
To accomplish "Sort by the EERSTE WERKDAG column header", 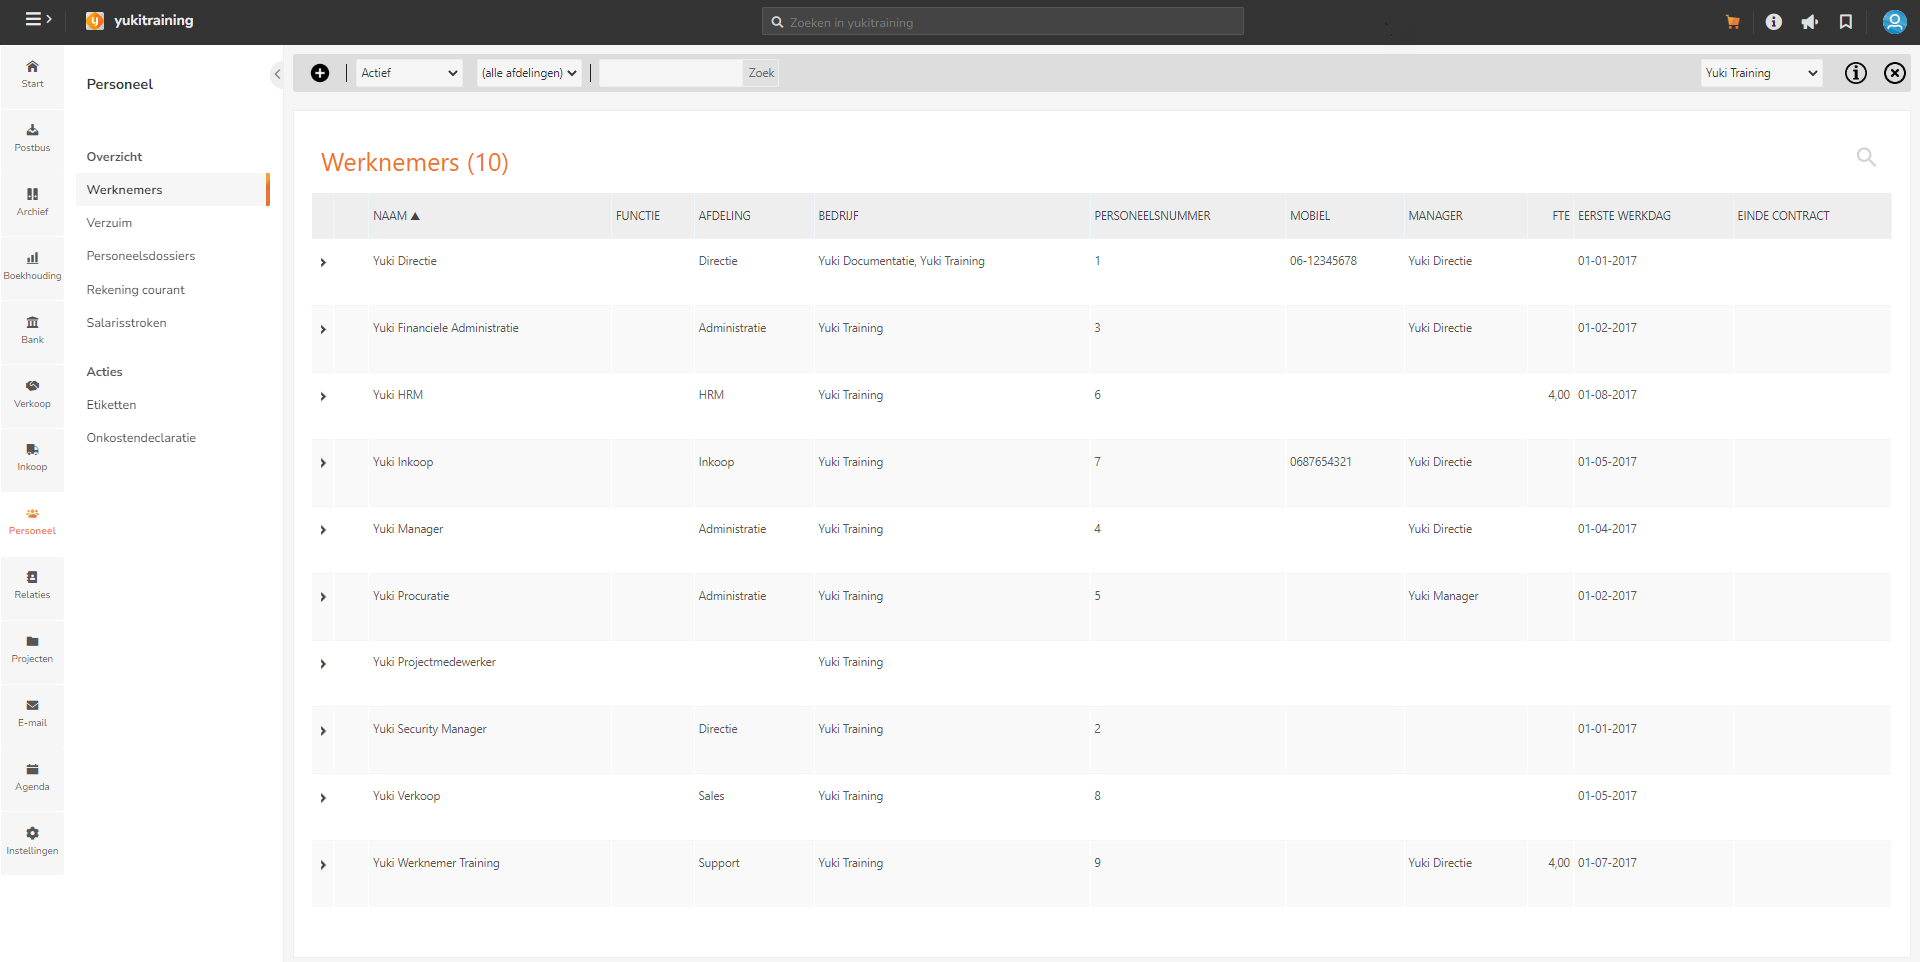I will click(x=1624, y=216).
